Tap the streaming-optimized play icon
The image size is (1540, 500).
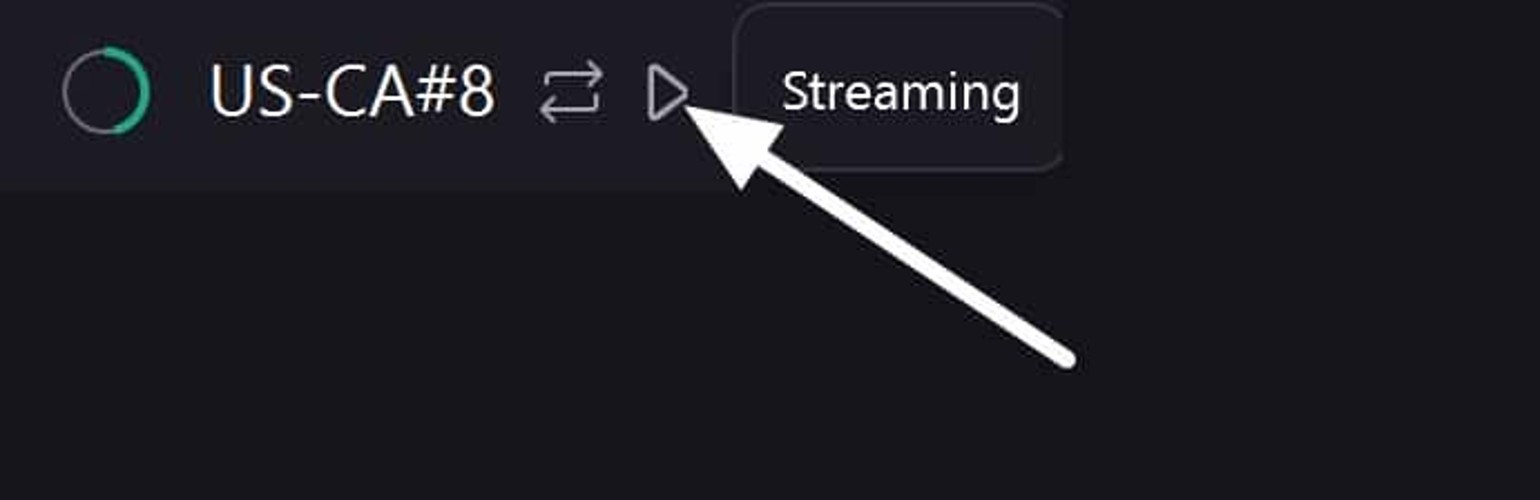coord(667,93)
